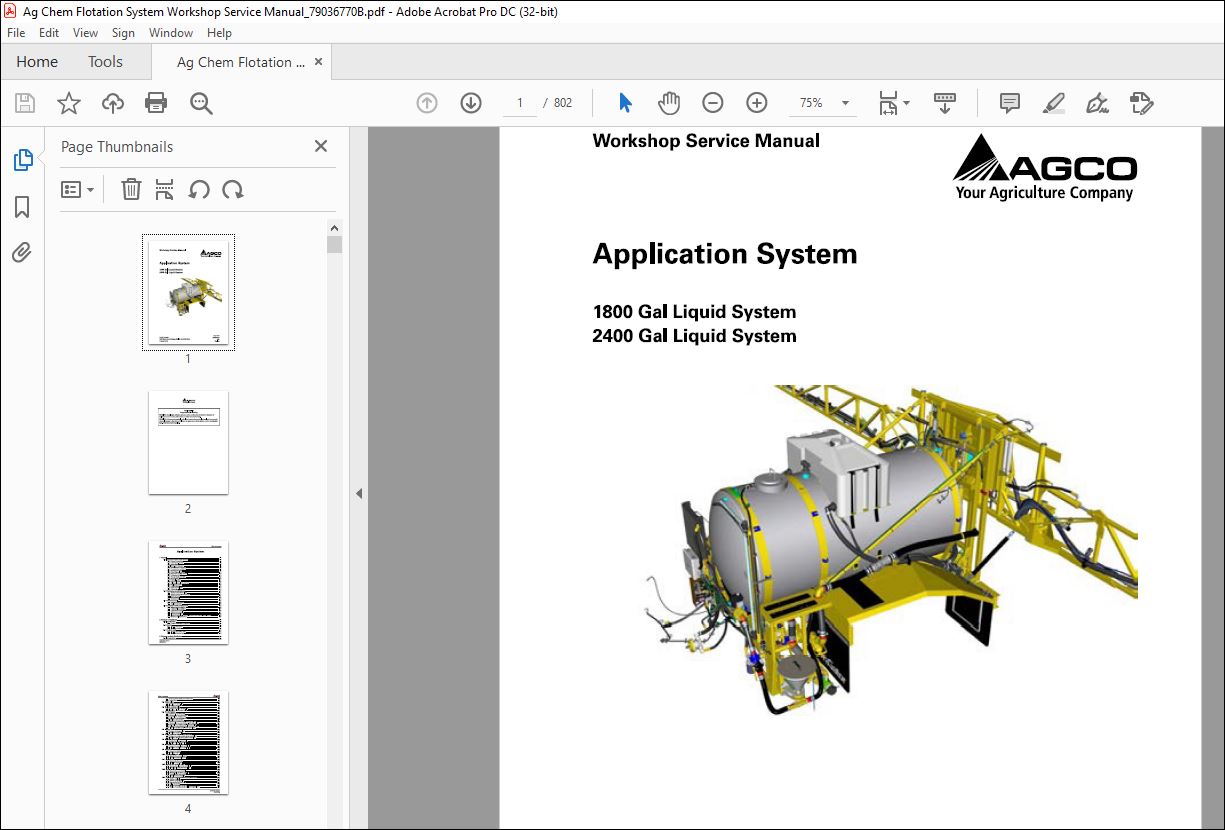Open the Help menu
The image size is (1225, 830).
219,33
